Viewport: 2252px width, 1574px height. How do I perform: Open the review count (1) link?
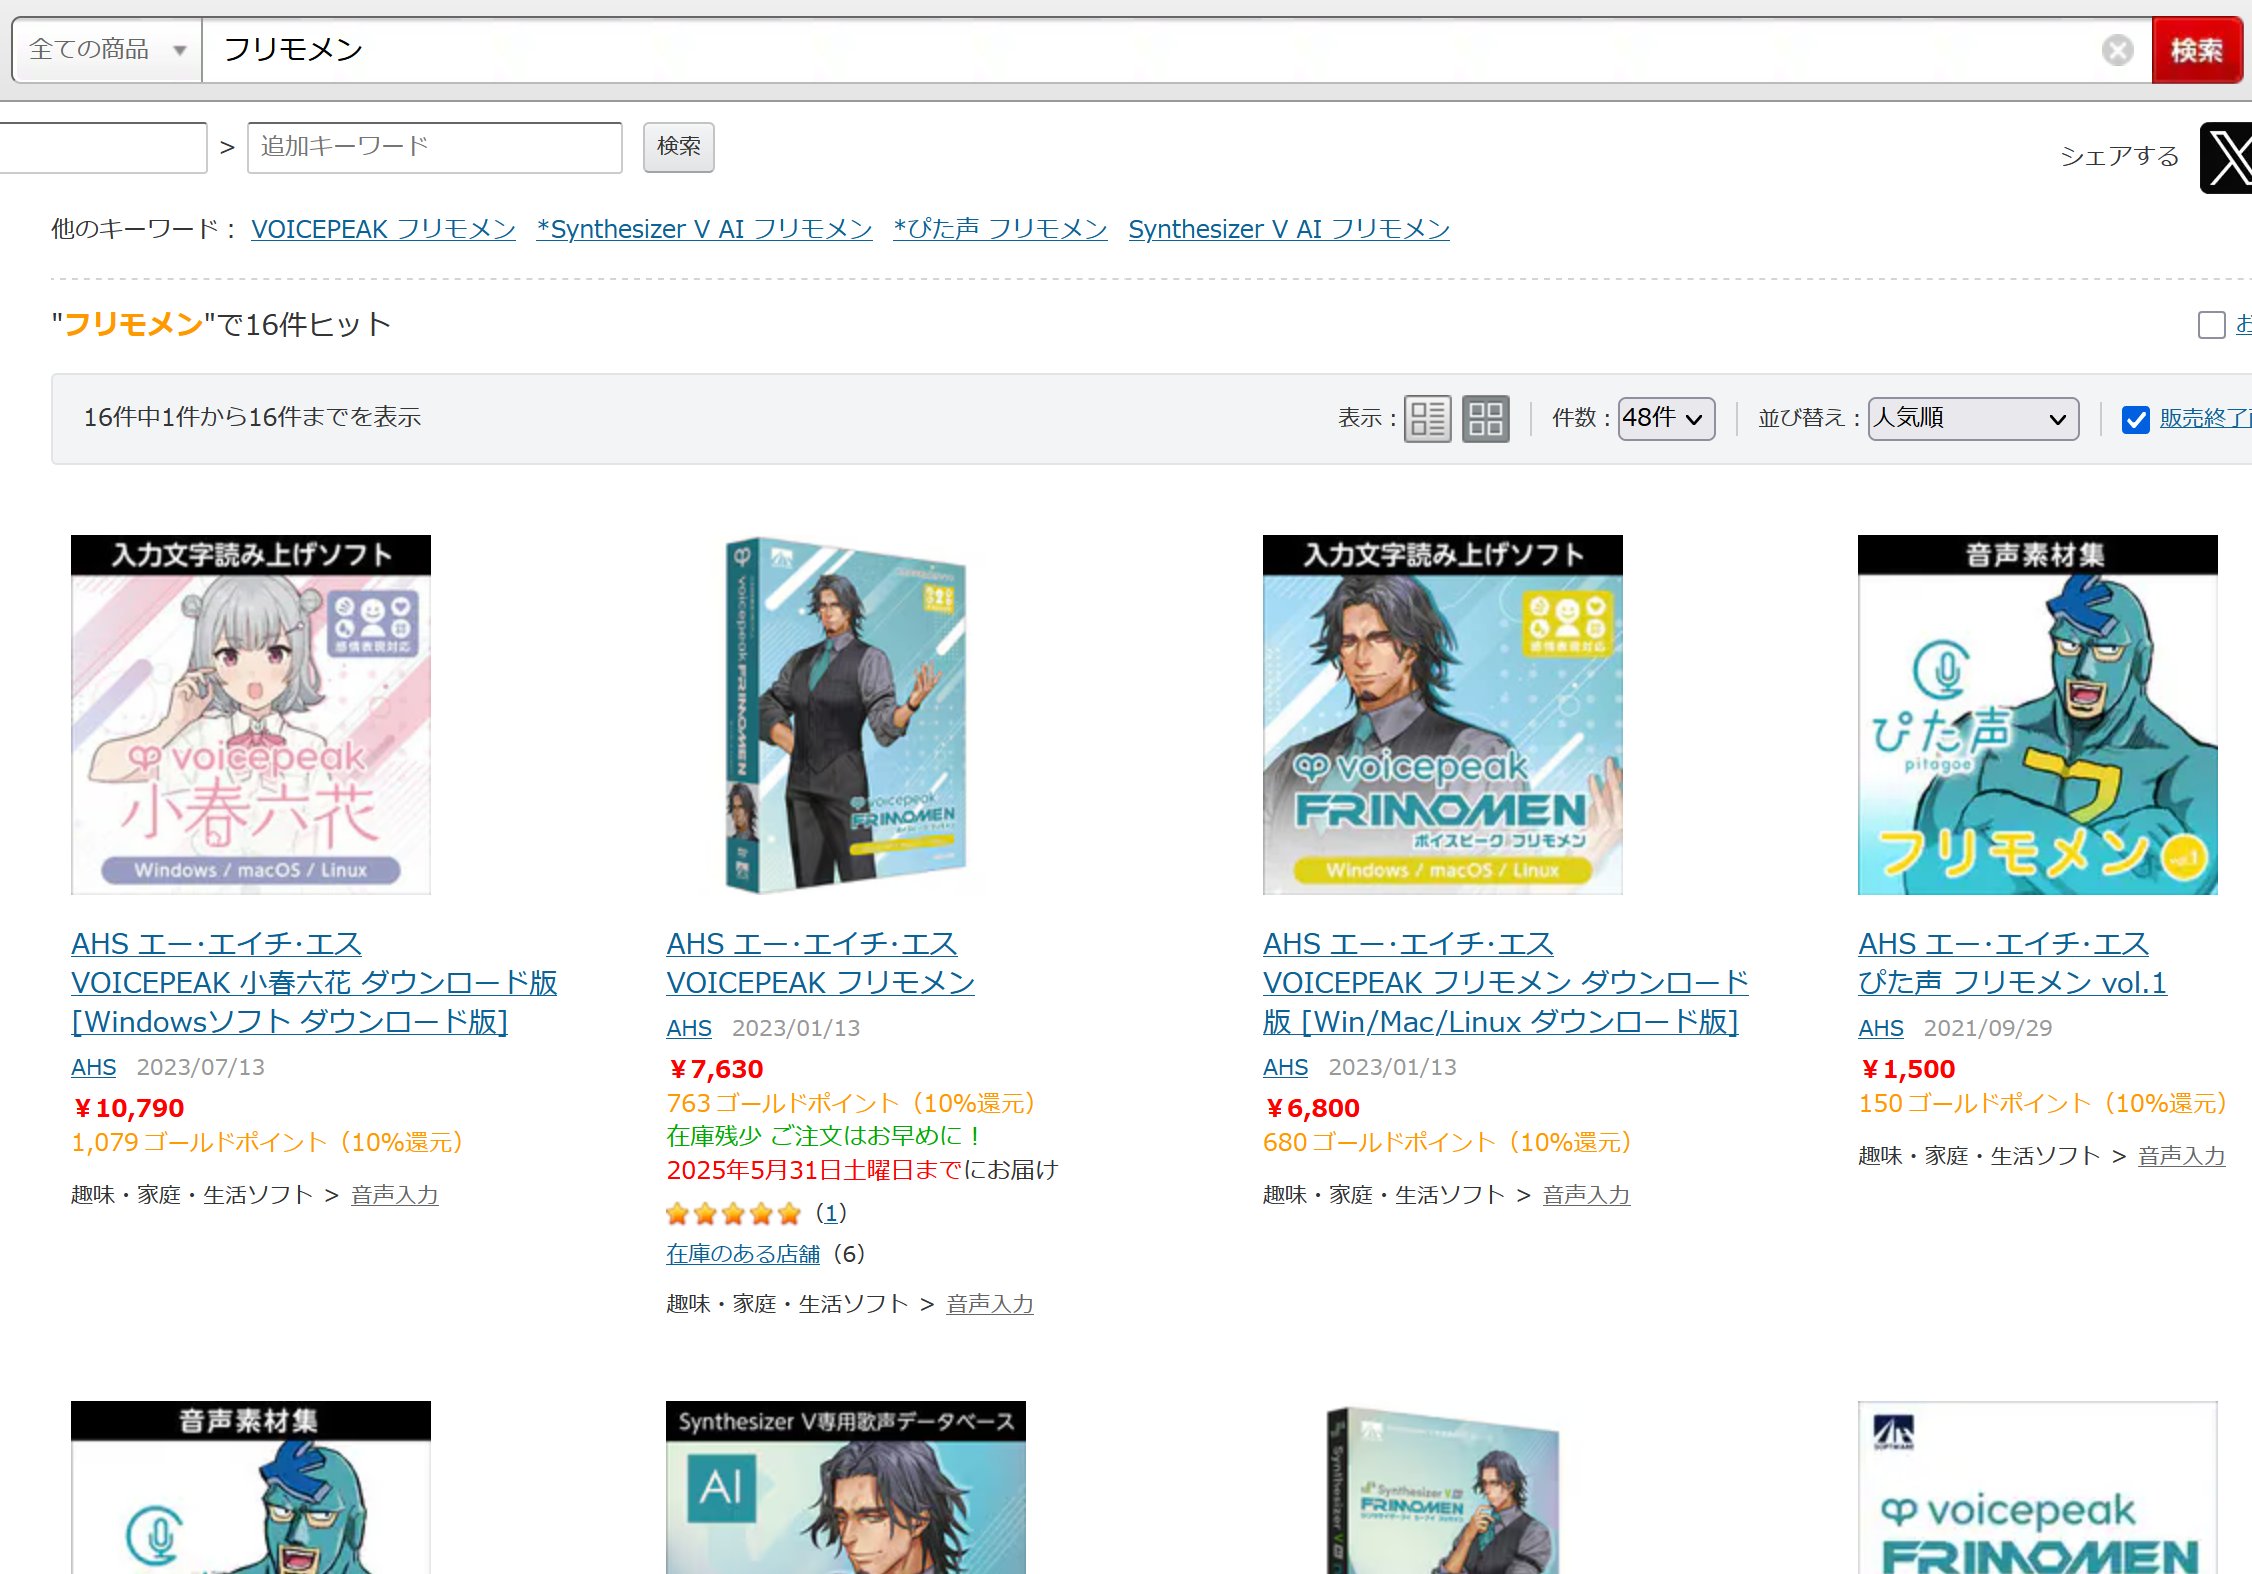831,1213
